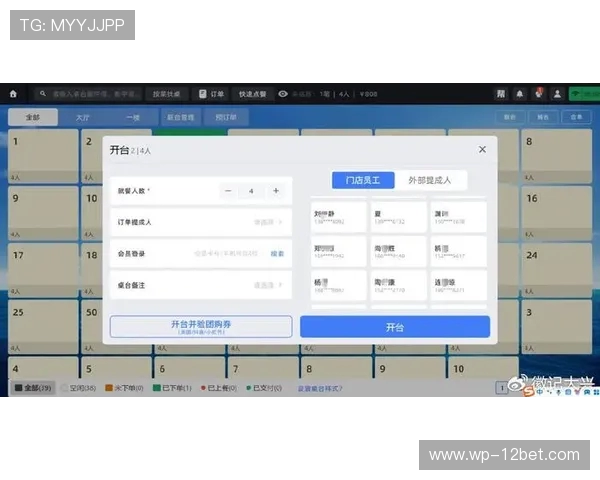Viewport: 600px width, 480px height.
Task: Open the message icon with red badge
Action: [539, 93]
